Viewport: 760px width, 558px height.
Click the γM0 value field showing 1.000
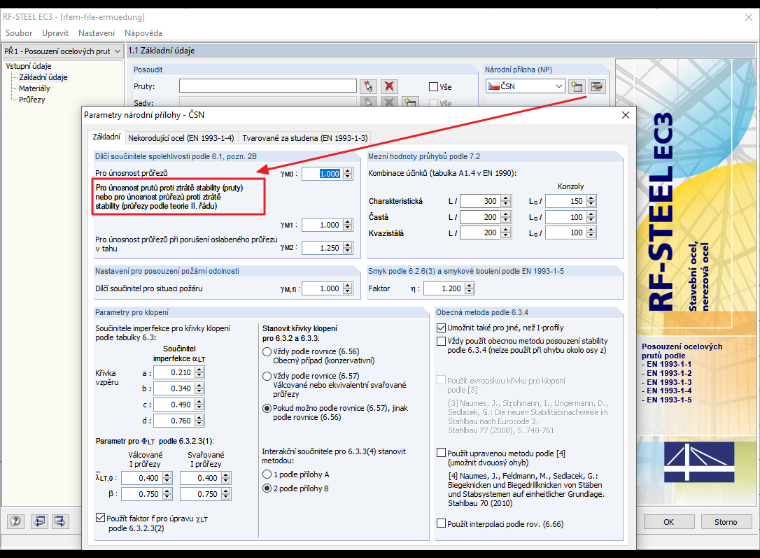click(x=322, y=174)
